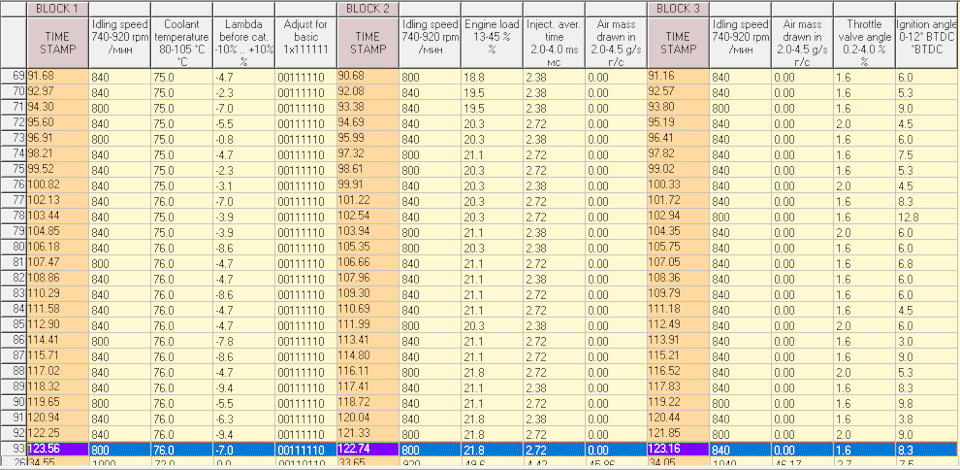Select row number 88
Viewport: 960px width, 470px height.
(x=13, y=371)
